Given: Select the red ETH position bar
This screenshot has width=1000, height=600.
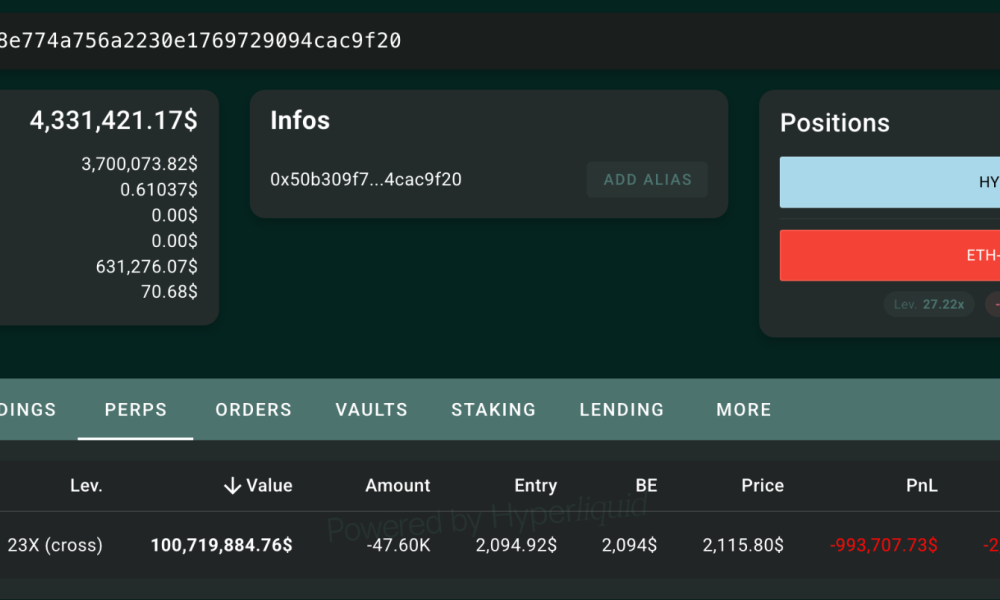Looking at the screenshot, I should pos(890,256).
